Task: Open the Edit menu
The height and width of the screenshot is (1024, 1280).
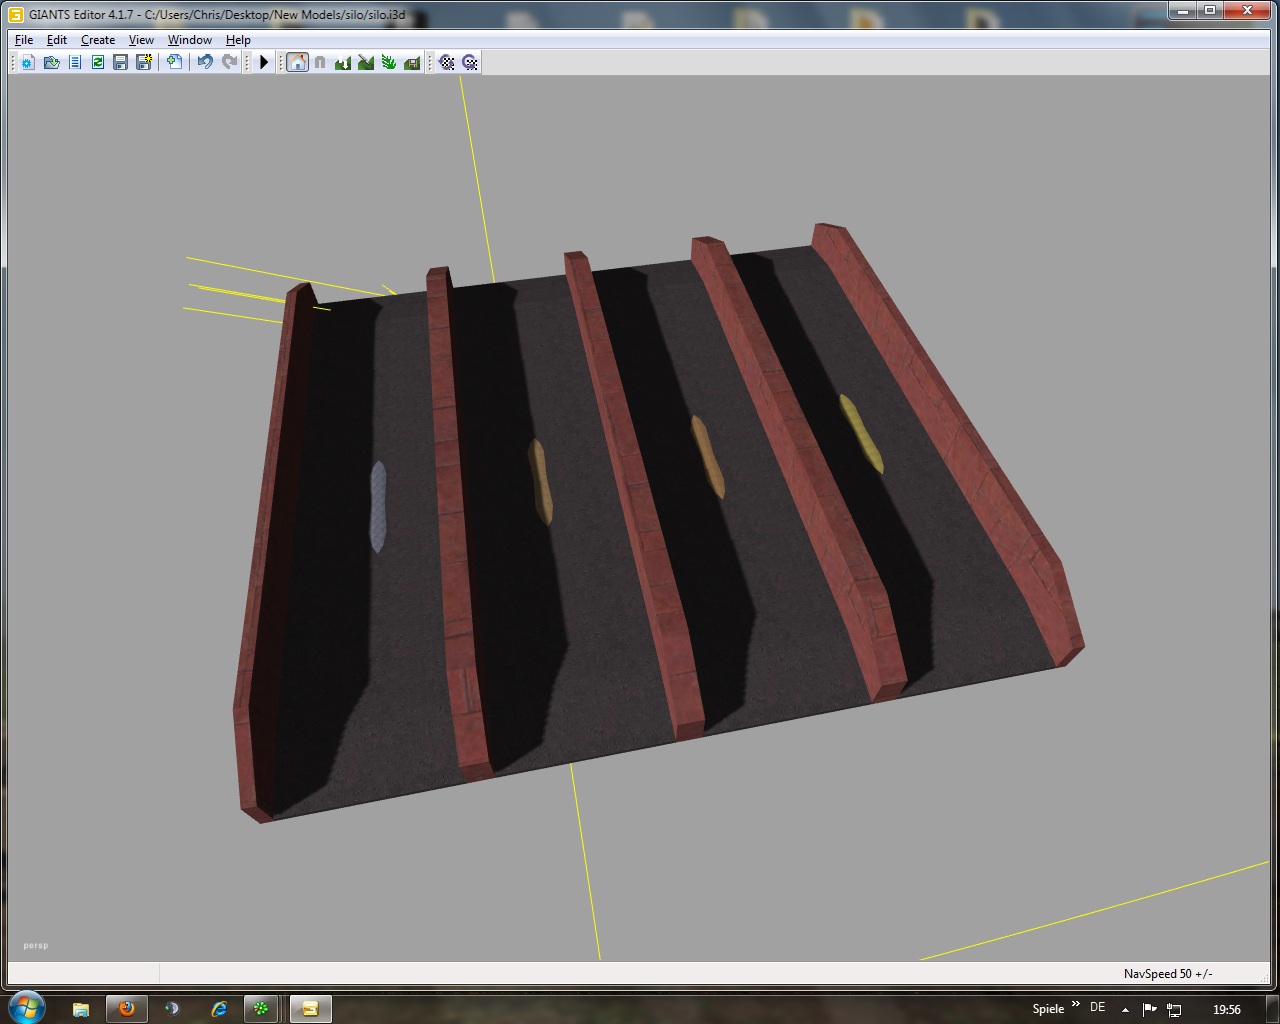Action: 57,40
